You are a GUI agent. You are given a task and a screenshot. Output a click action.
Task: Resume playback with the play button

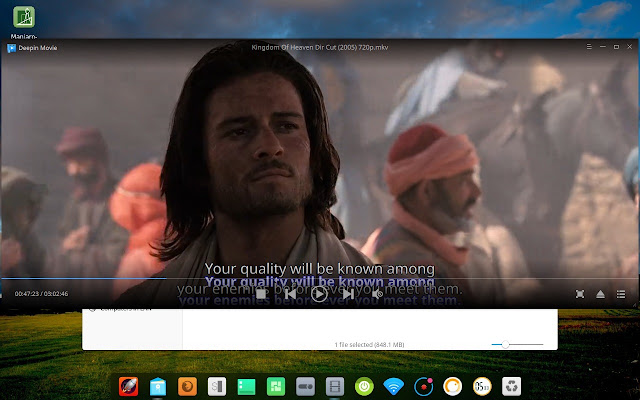coord(319,294)
